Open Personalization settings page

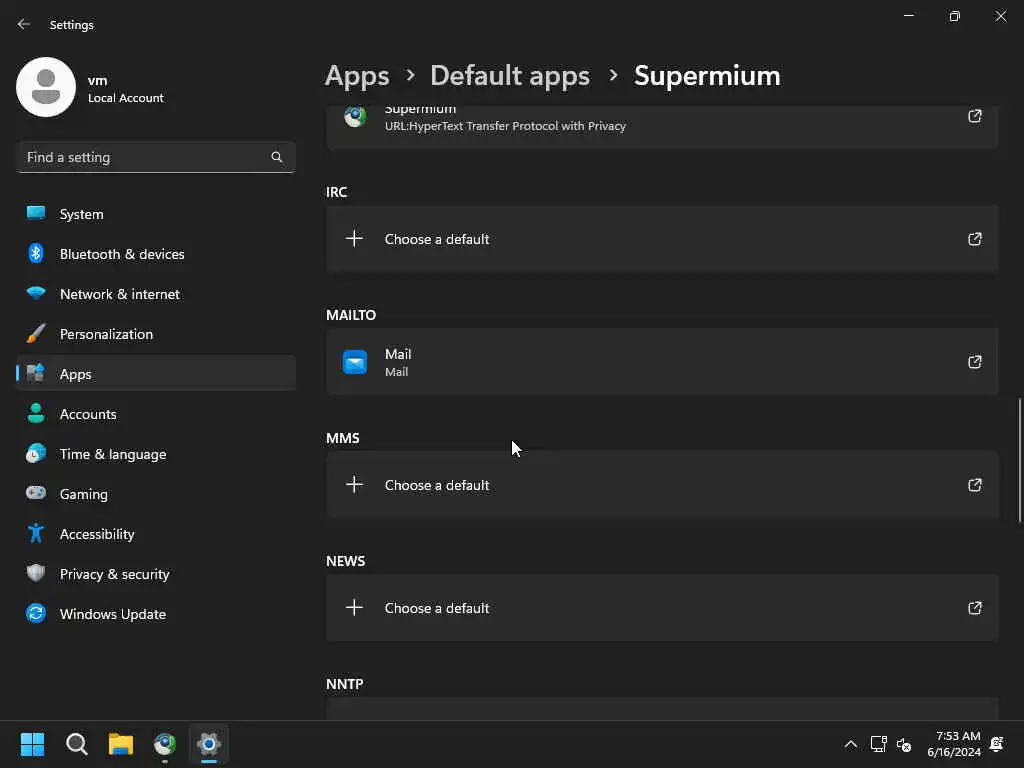[x=106, y=334]
